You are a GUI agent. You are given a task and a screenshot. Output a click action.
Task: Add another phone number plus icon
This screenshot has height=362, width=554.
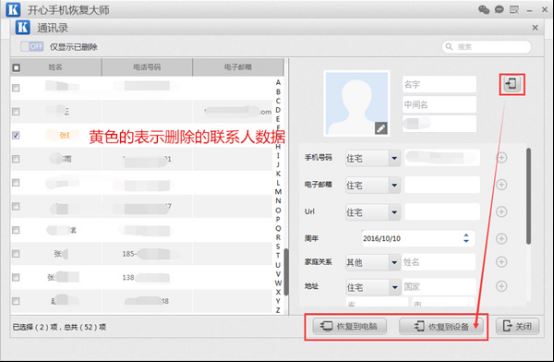(x=502, y=158)
